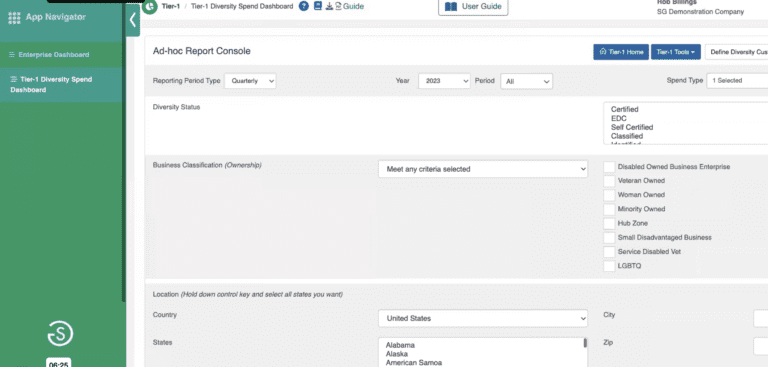Check the Minority Owned box
This screenshot has width=768, height=367.
point(609,209)
